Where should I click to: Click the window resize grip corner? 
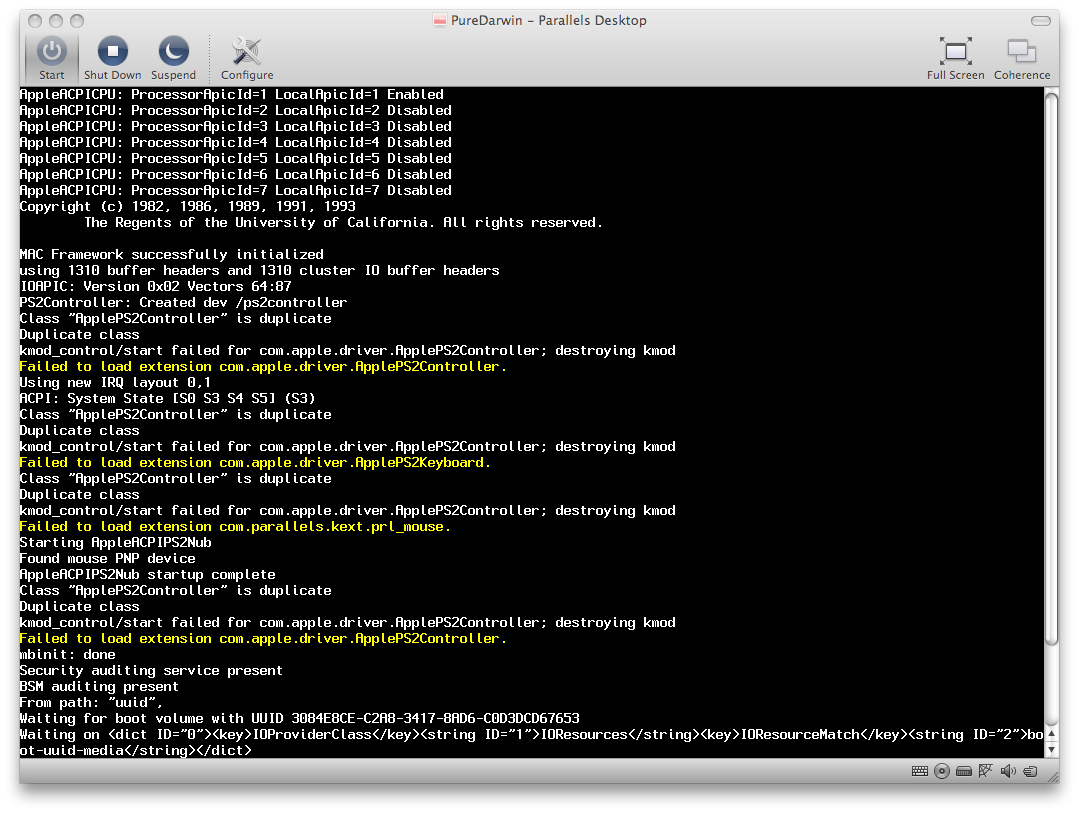pyautogui.click(x=1053, y=776)
